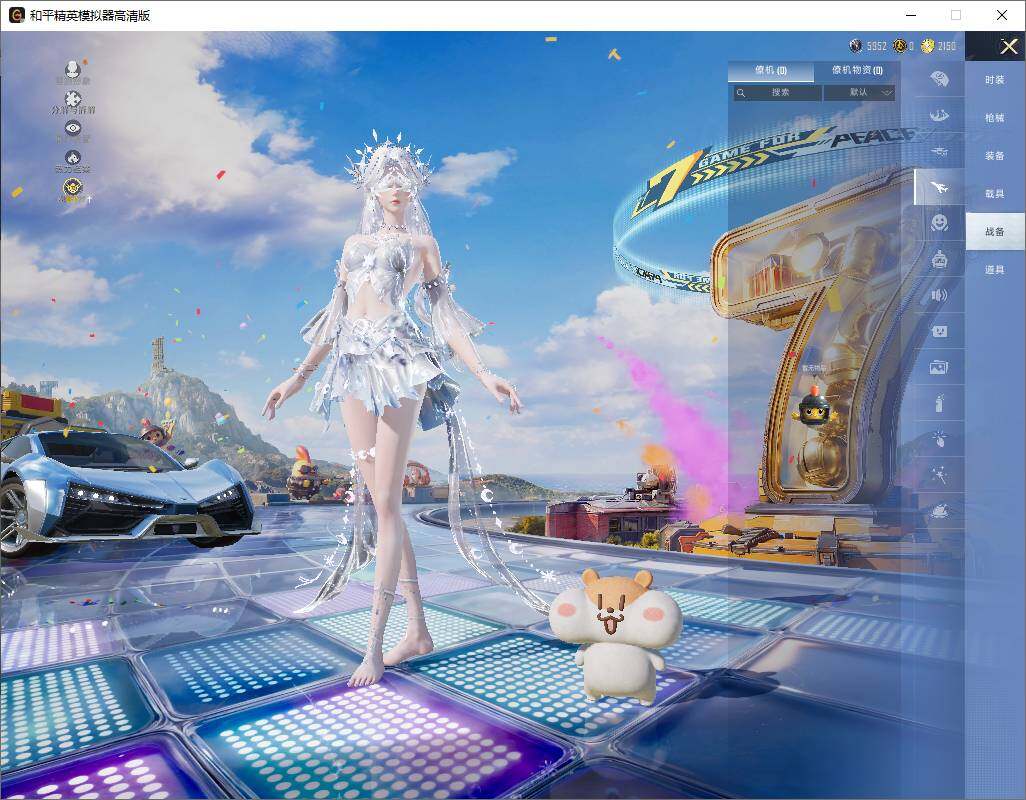Screen dimensions: 1026x800
Task: Click the character portrait icon top-left
Action: coord(72,69)
